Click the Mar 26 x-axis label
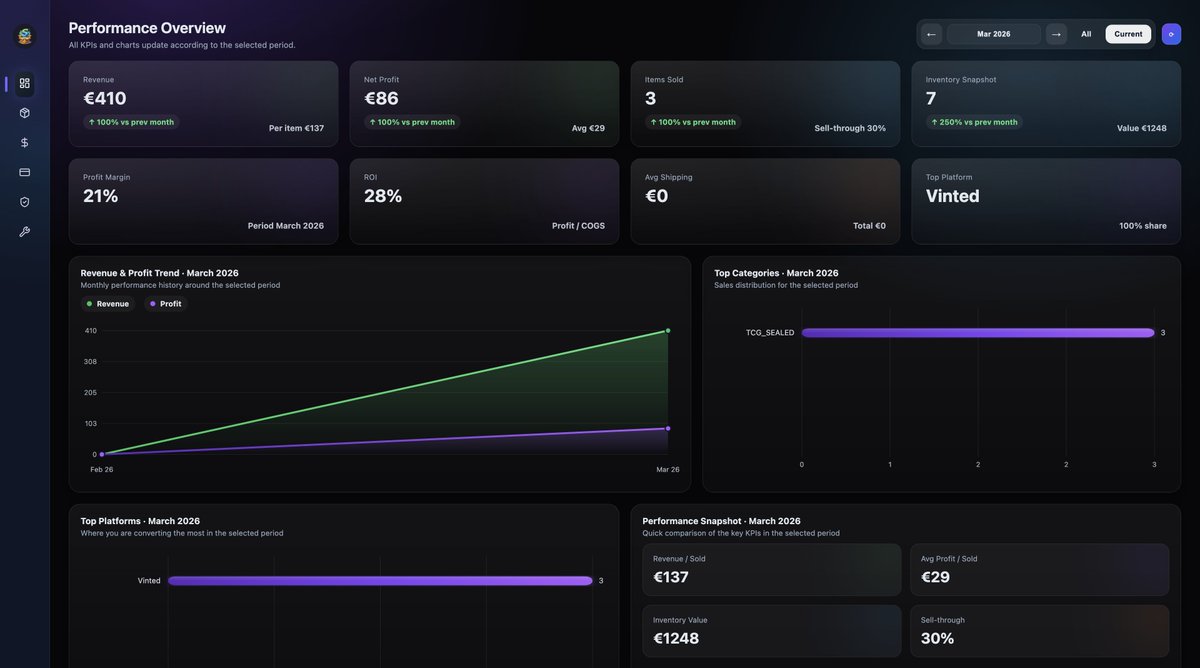The height and width of the screenshot is (668, 1200). [668, 469]
